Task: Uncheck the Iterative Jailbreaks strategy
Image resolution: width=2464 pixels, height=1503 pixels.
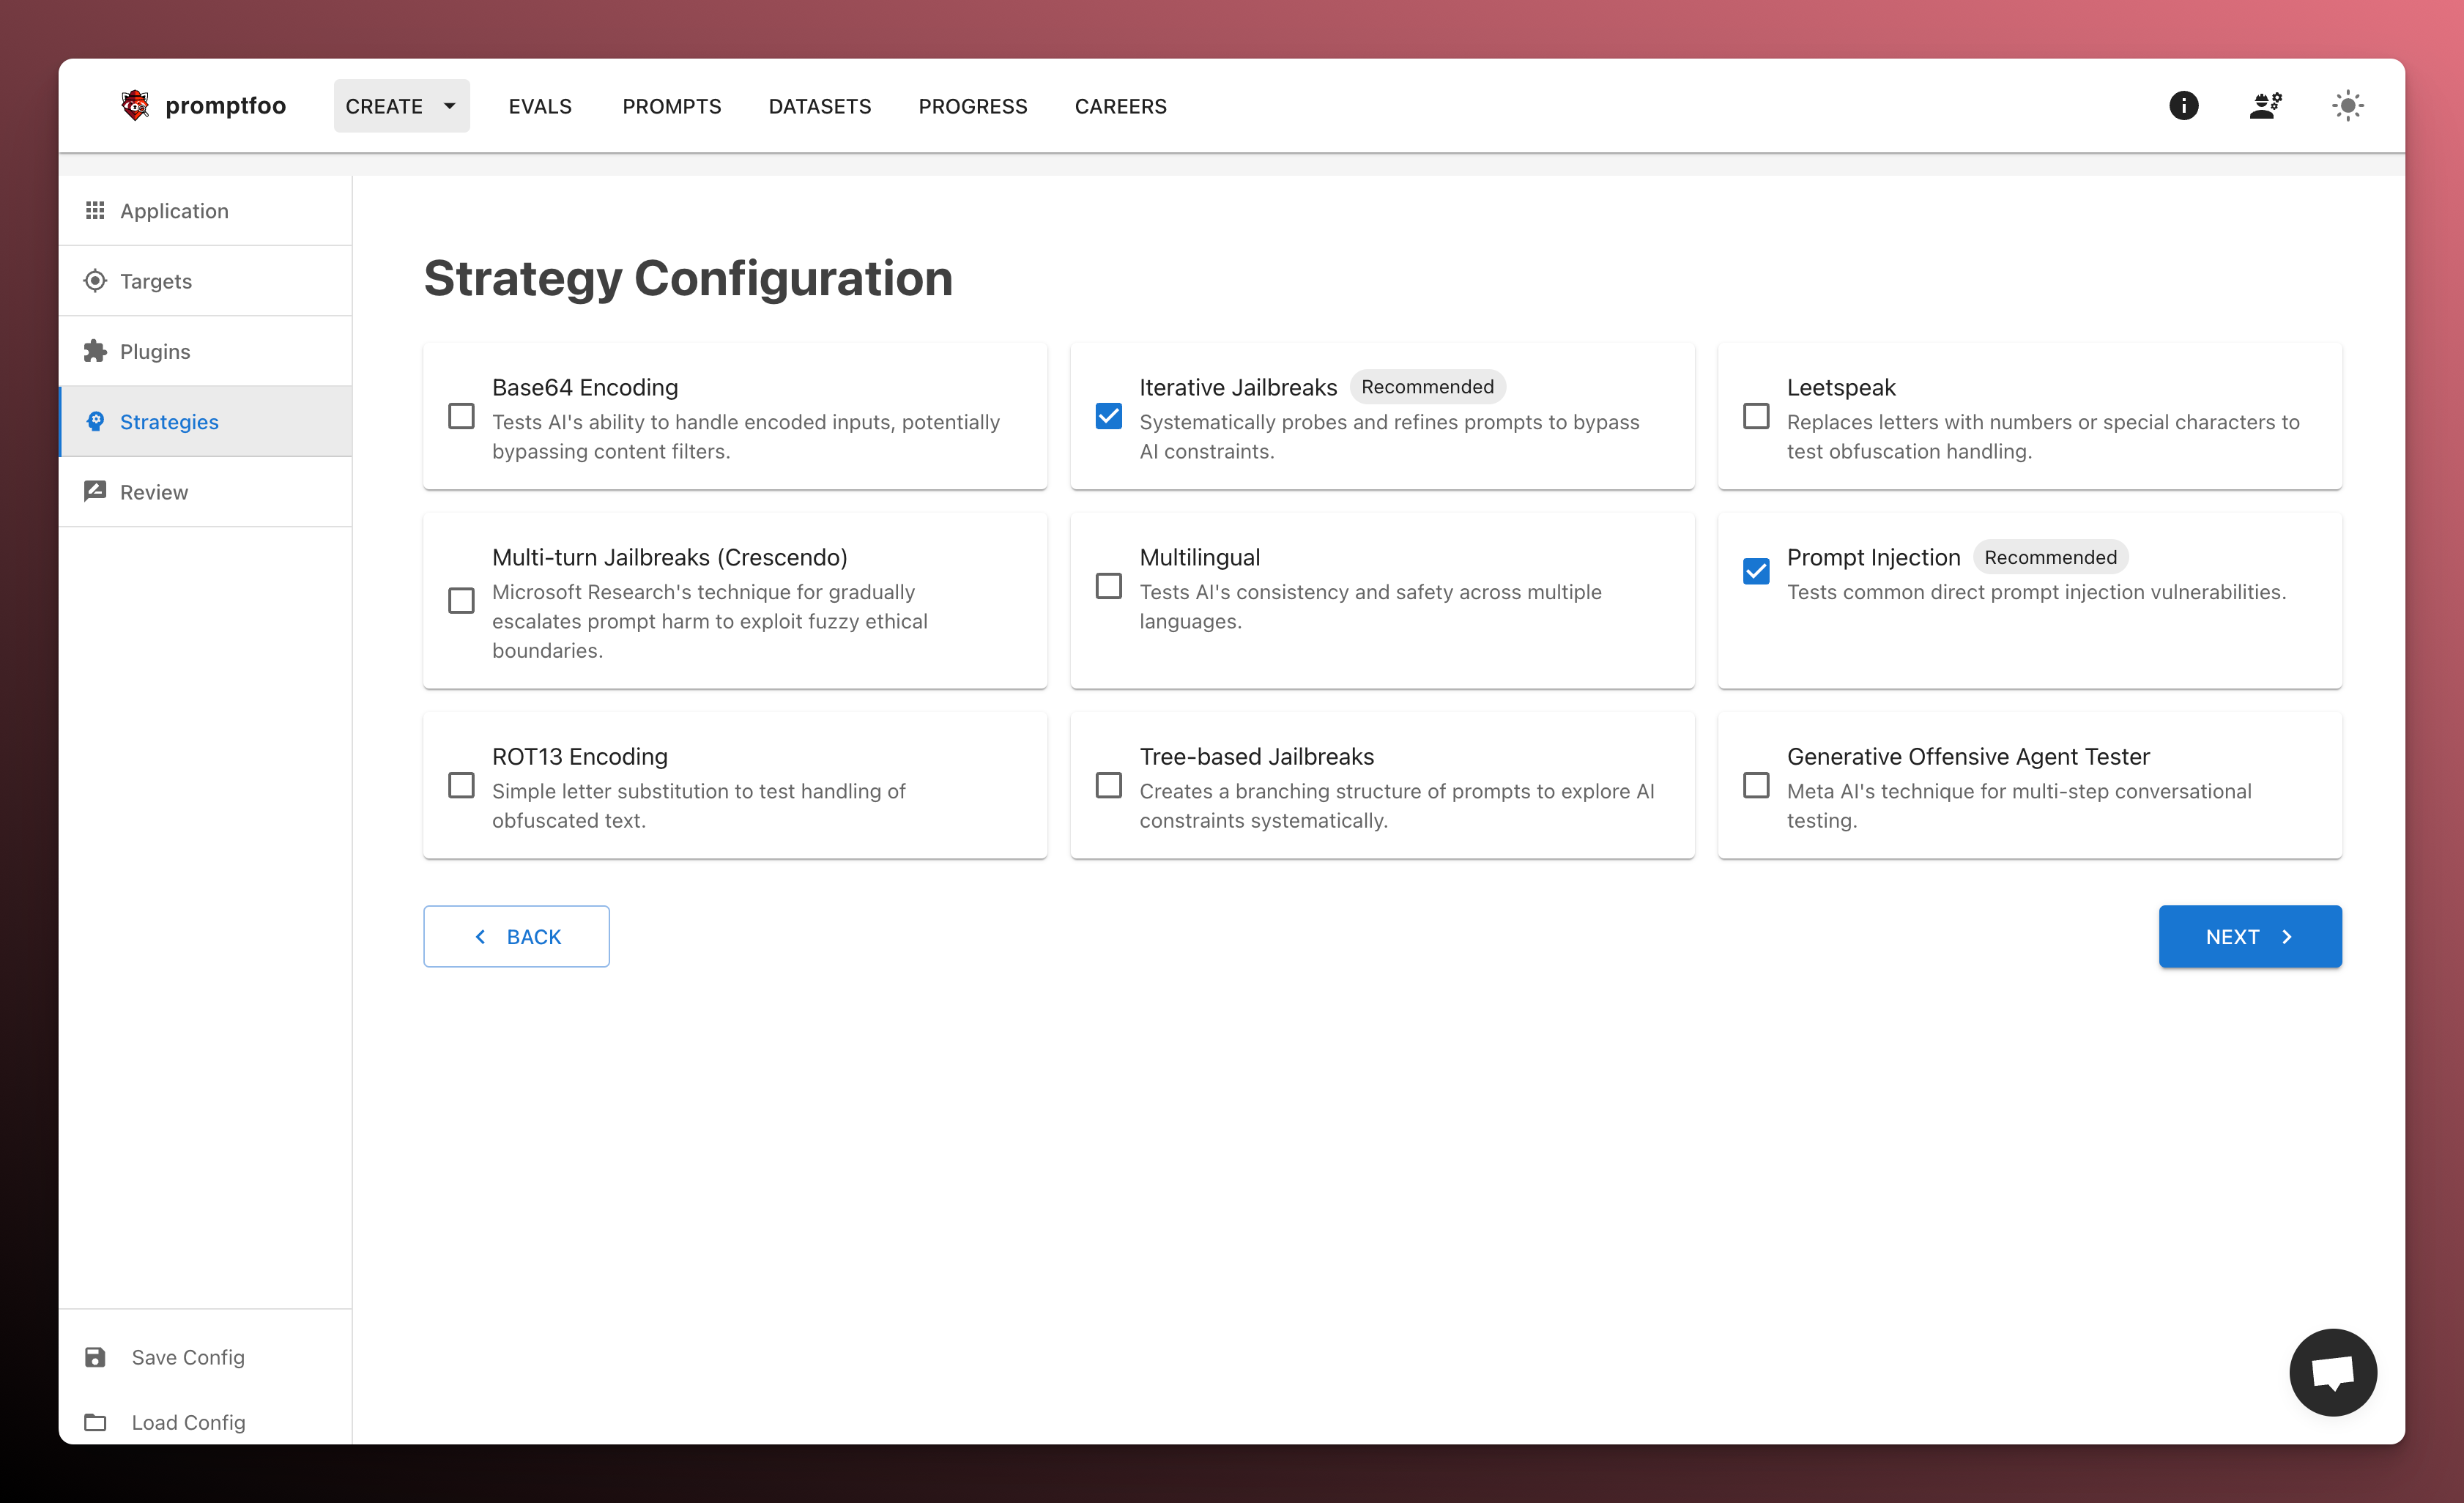Action: coord(1108,416)
